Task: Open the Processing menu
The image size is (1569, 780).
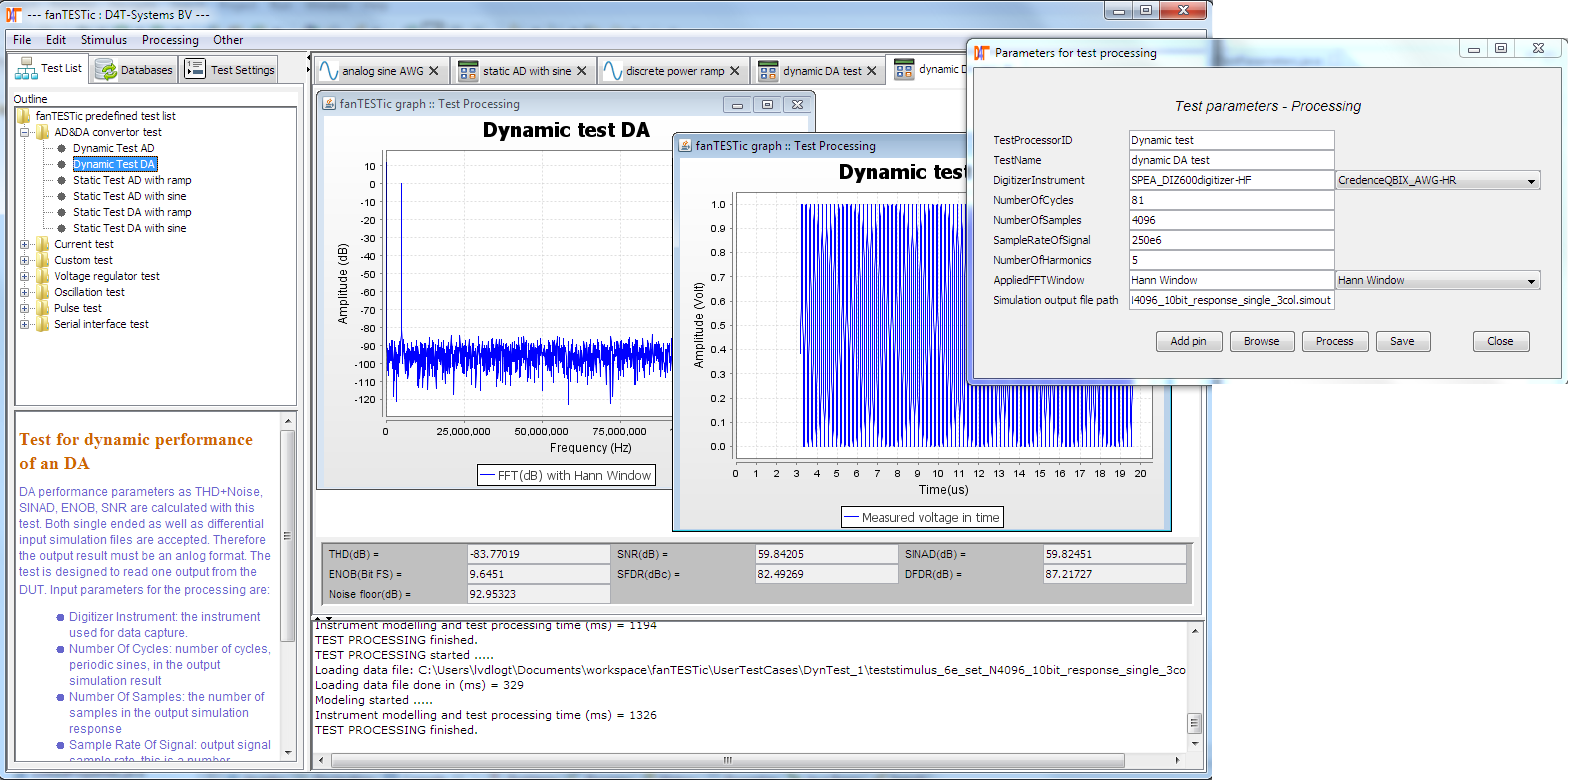Action: coord(170,40)
